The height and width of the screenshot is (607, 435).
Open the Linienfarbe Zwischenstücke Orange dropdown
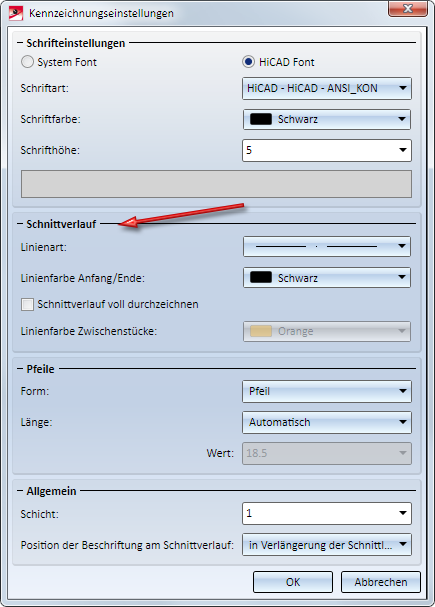point(327,331)
